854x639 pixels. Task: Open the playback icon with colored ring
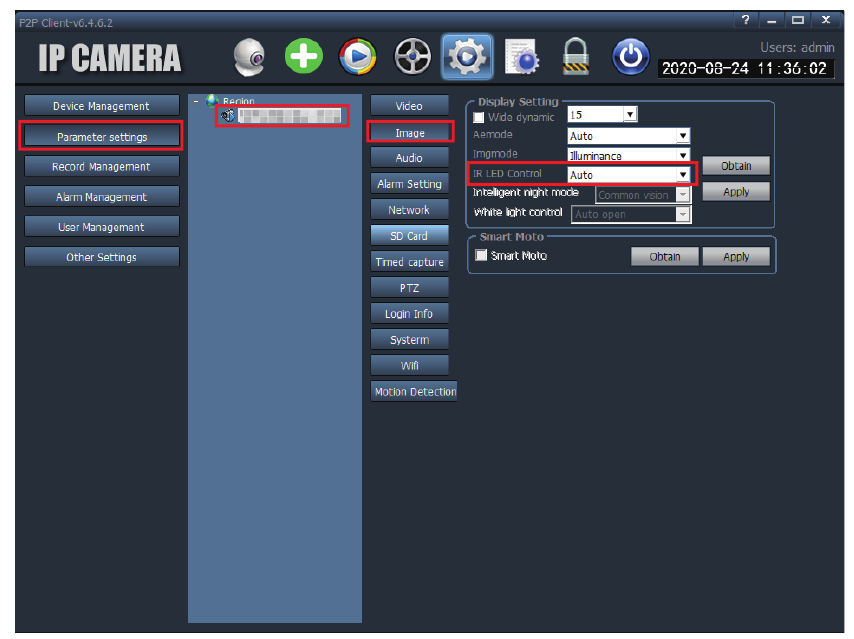[357, 56]
